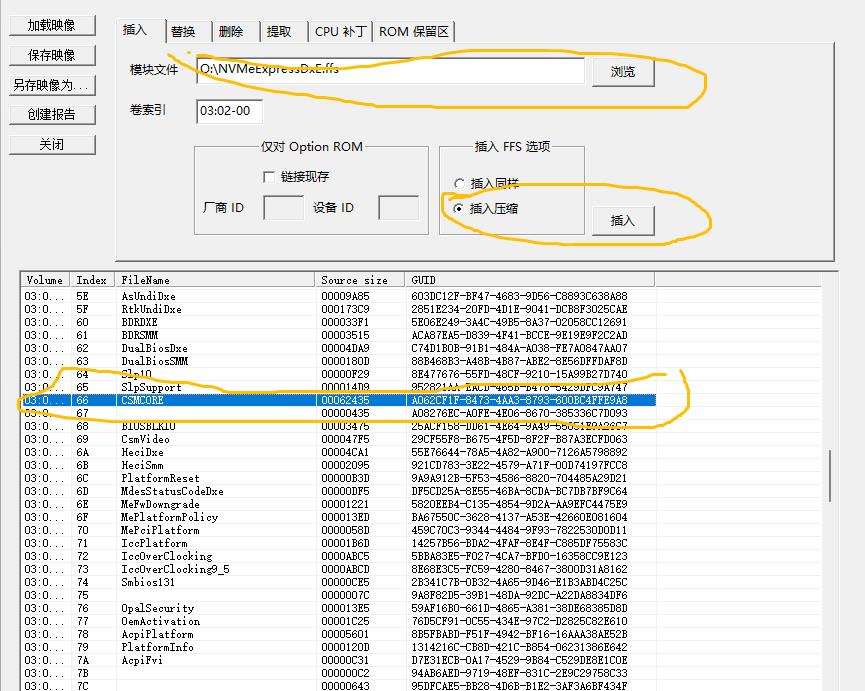Screen dimensions: 865x691
Task: Select the OemActivation row
Action: point(339,622)
